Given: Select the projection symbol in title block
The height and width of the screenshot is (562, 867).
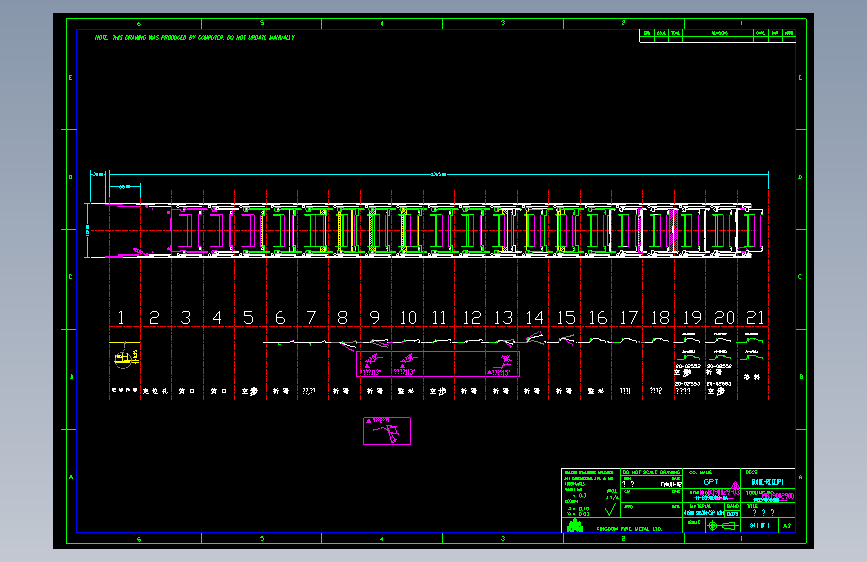Looking at the screenshot, I should pos(723,525).
